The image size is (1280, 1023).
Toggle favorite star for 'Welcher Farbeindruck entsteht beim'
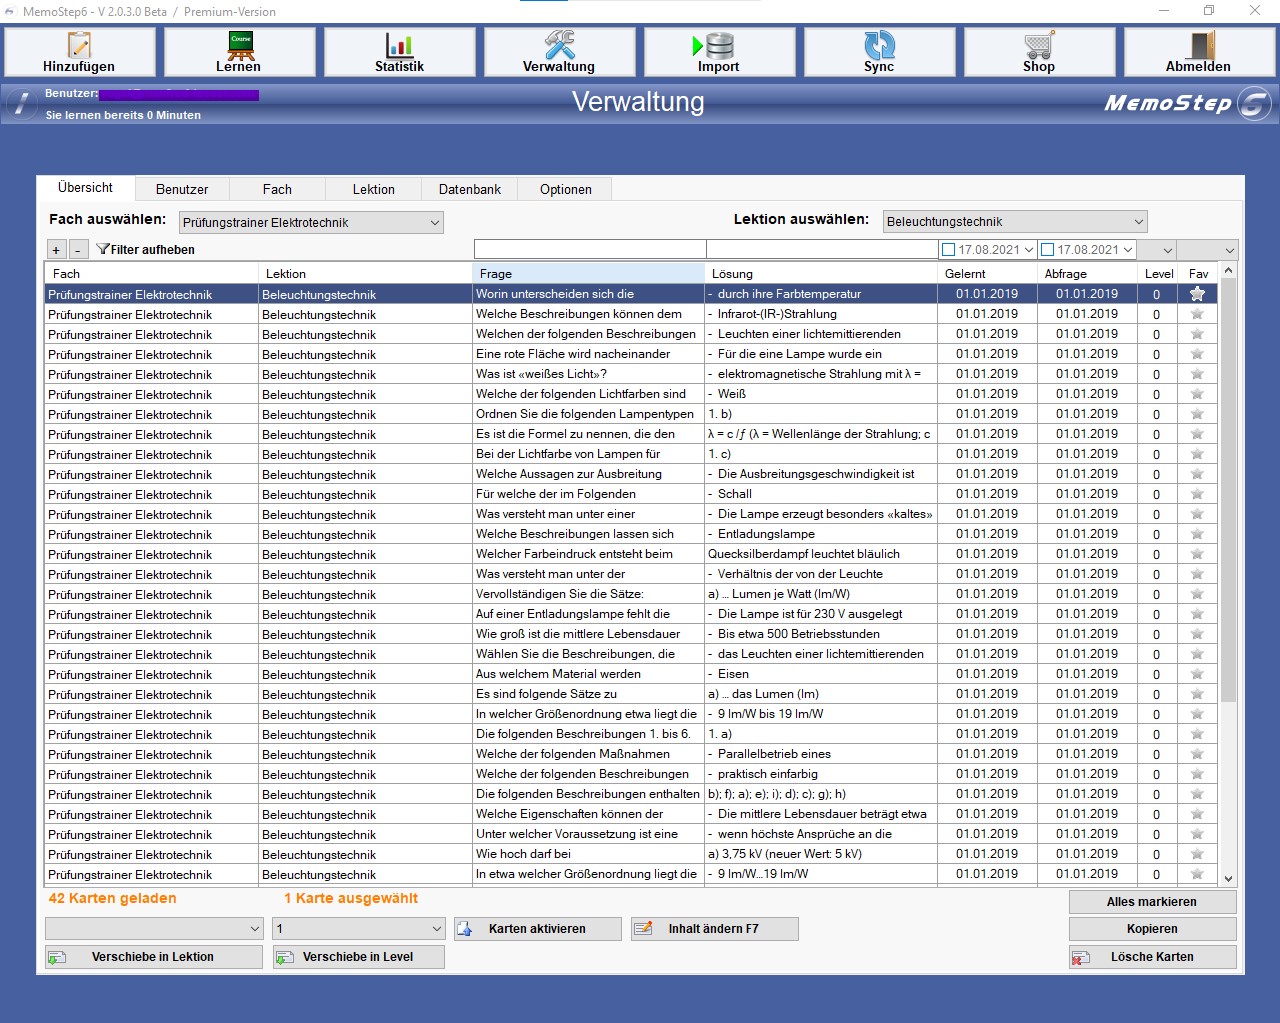[1197, 554]
